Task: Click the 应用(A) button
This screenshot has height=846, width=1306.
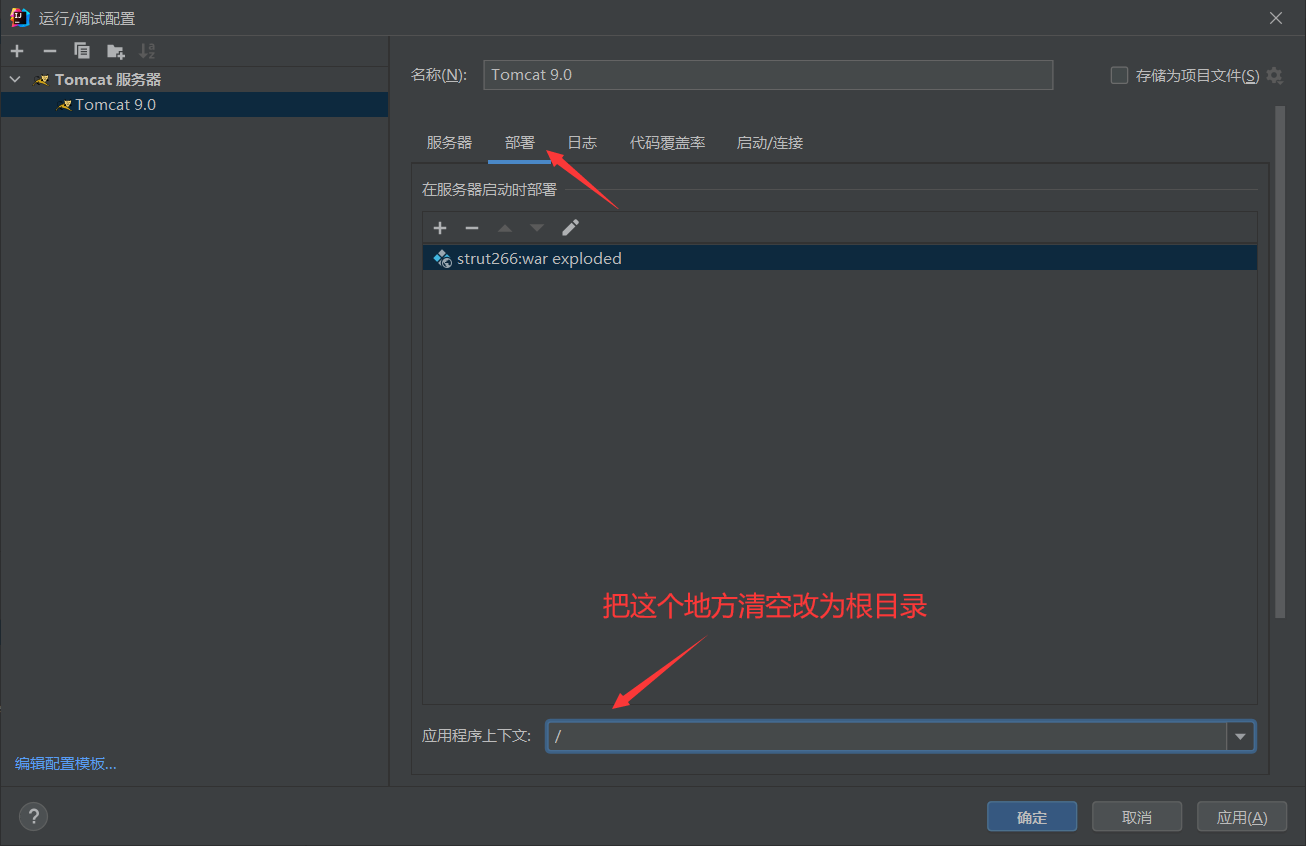Action: pos(1242,817)
